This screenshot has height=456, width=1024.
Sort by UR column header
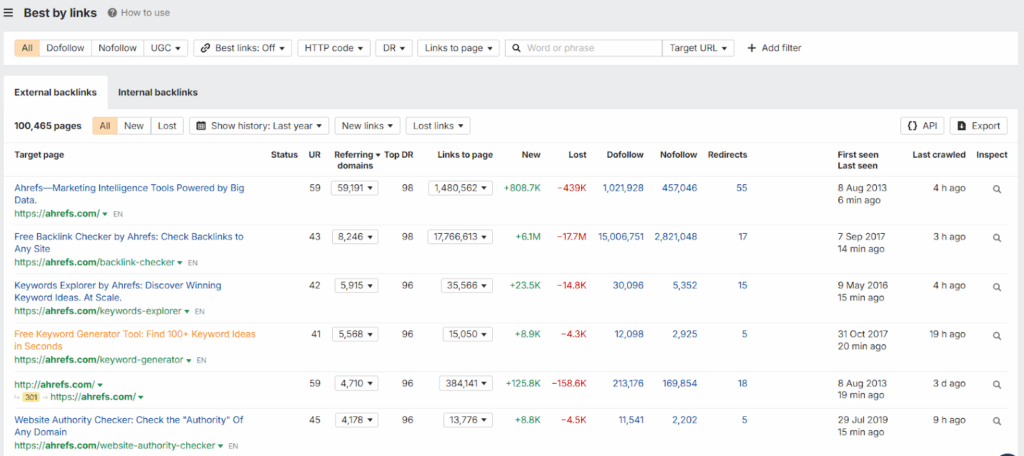point(315,155)
